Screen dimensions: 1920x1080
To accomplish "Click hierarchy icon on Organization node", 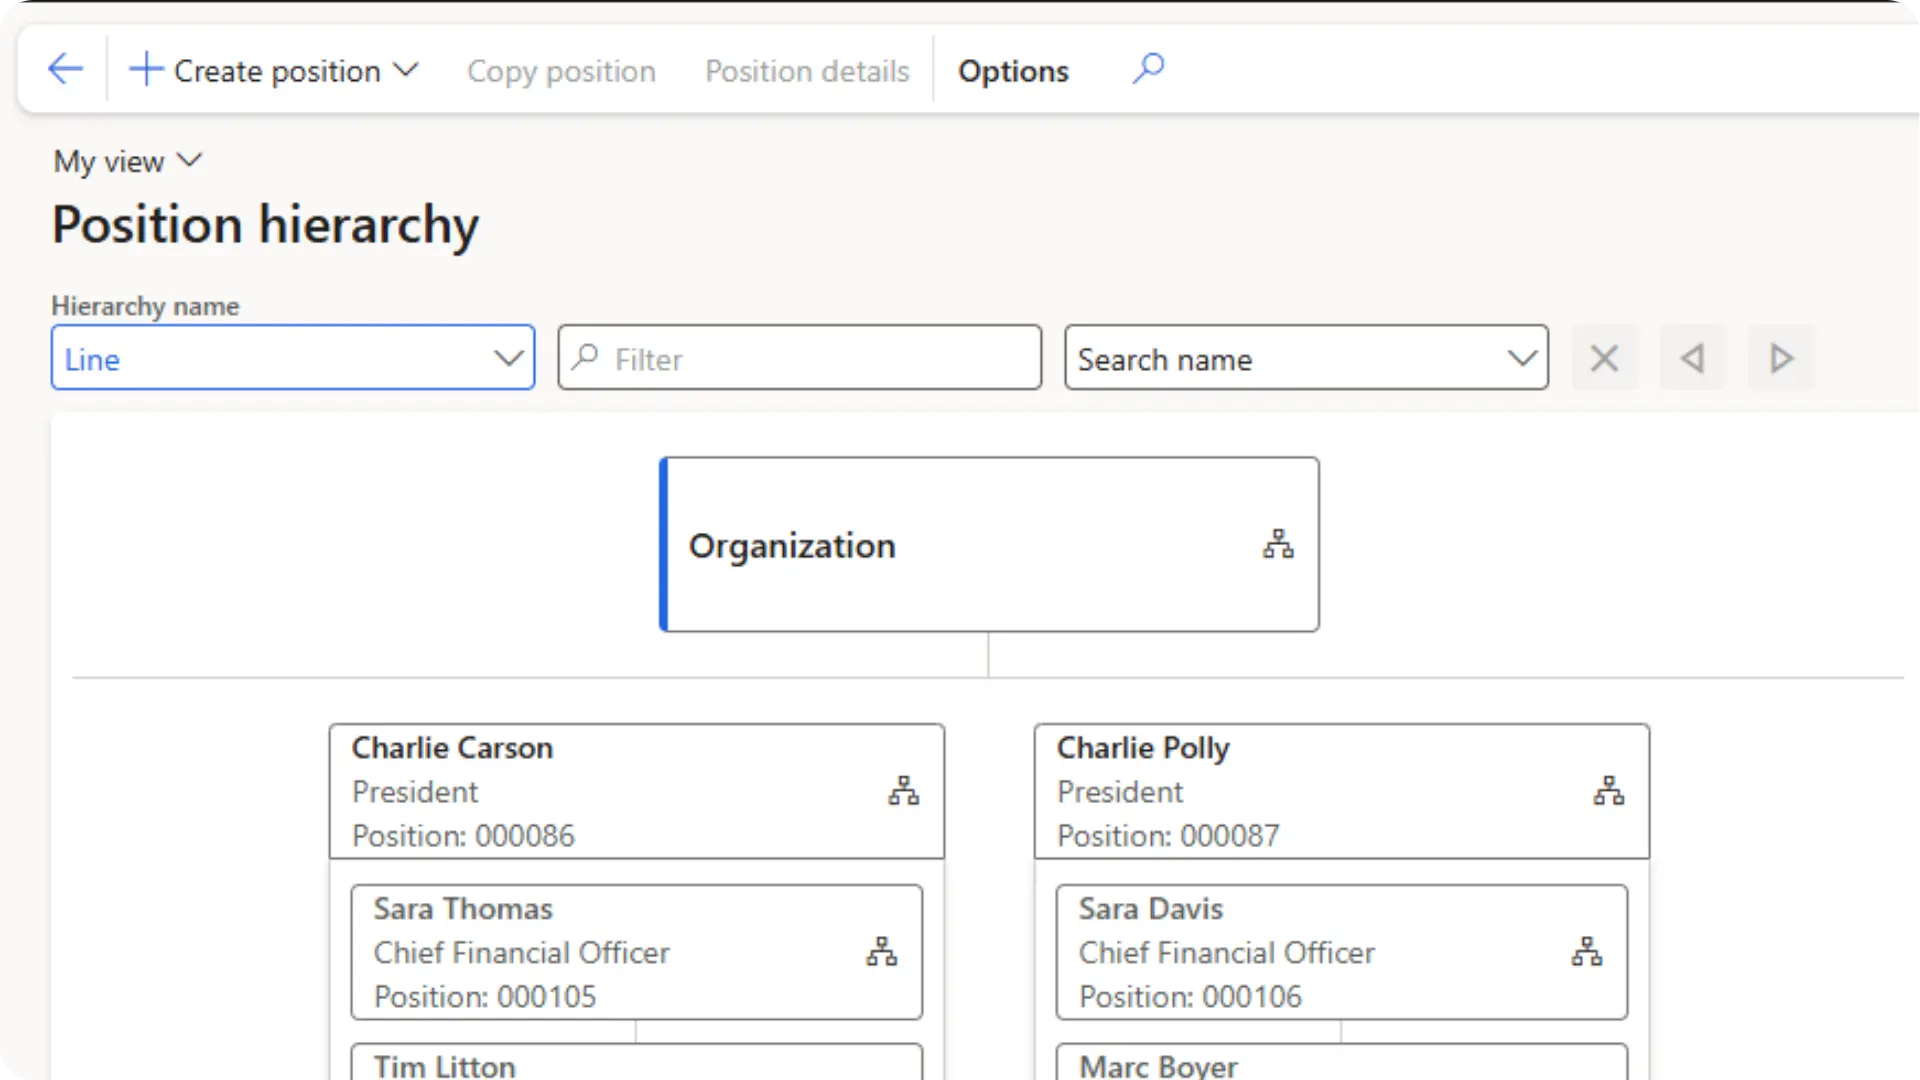I will [1277, 545].
